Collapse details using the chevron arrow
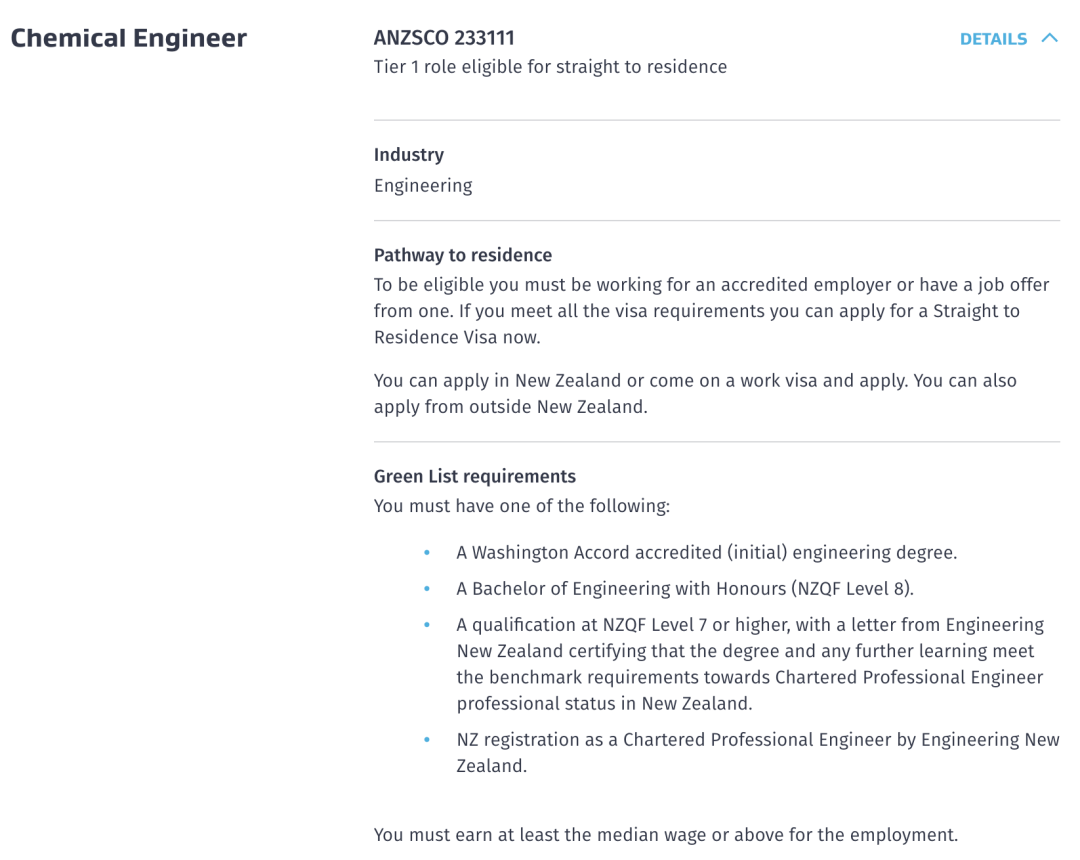This screenshot has width=1080, height=860. 1049,39
